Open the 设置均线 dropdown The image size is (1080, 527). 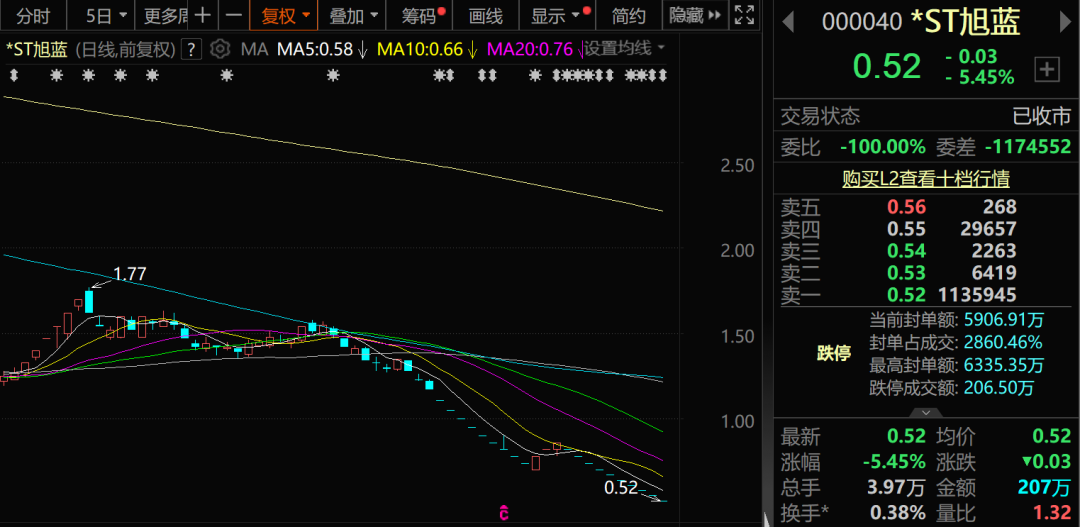[625, 49]
